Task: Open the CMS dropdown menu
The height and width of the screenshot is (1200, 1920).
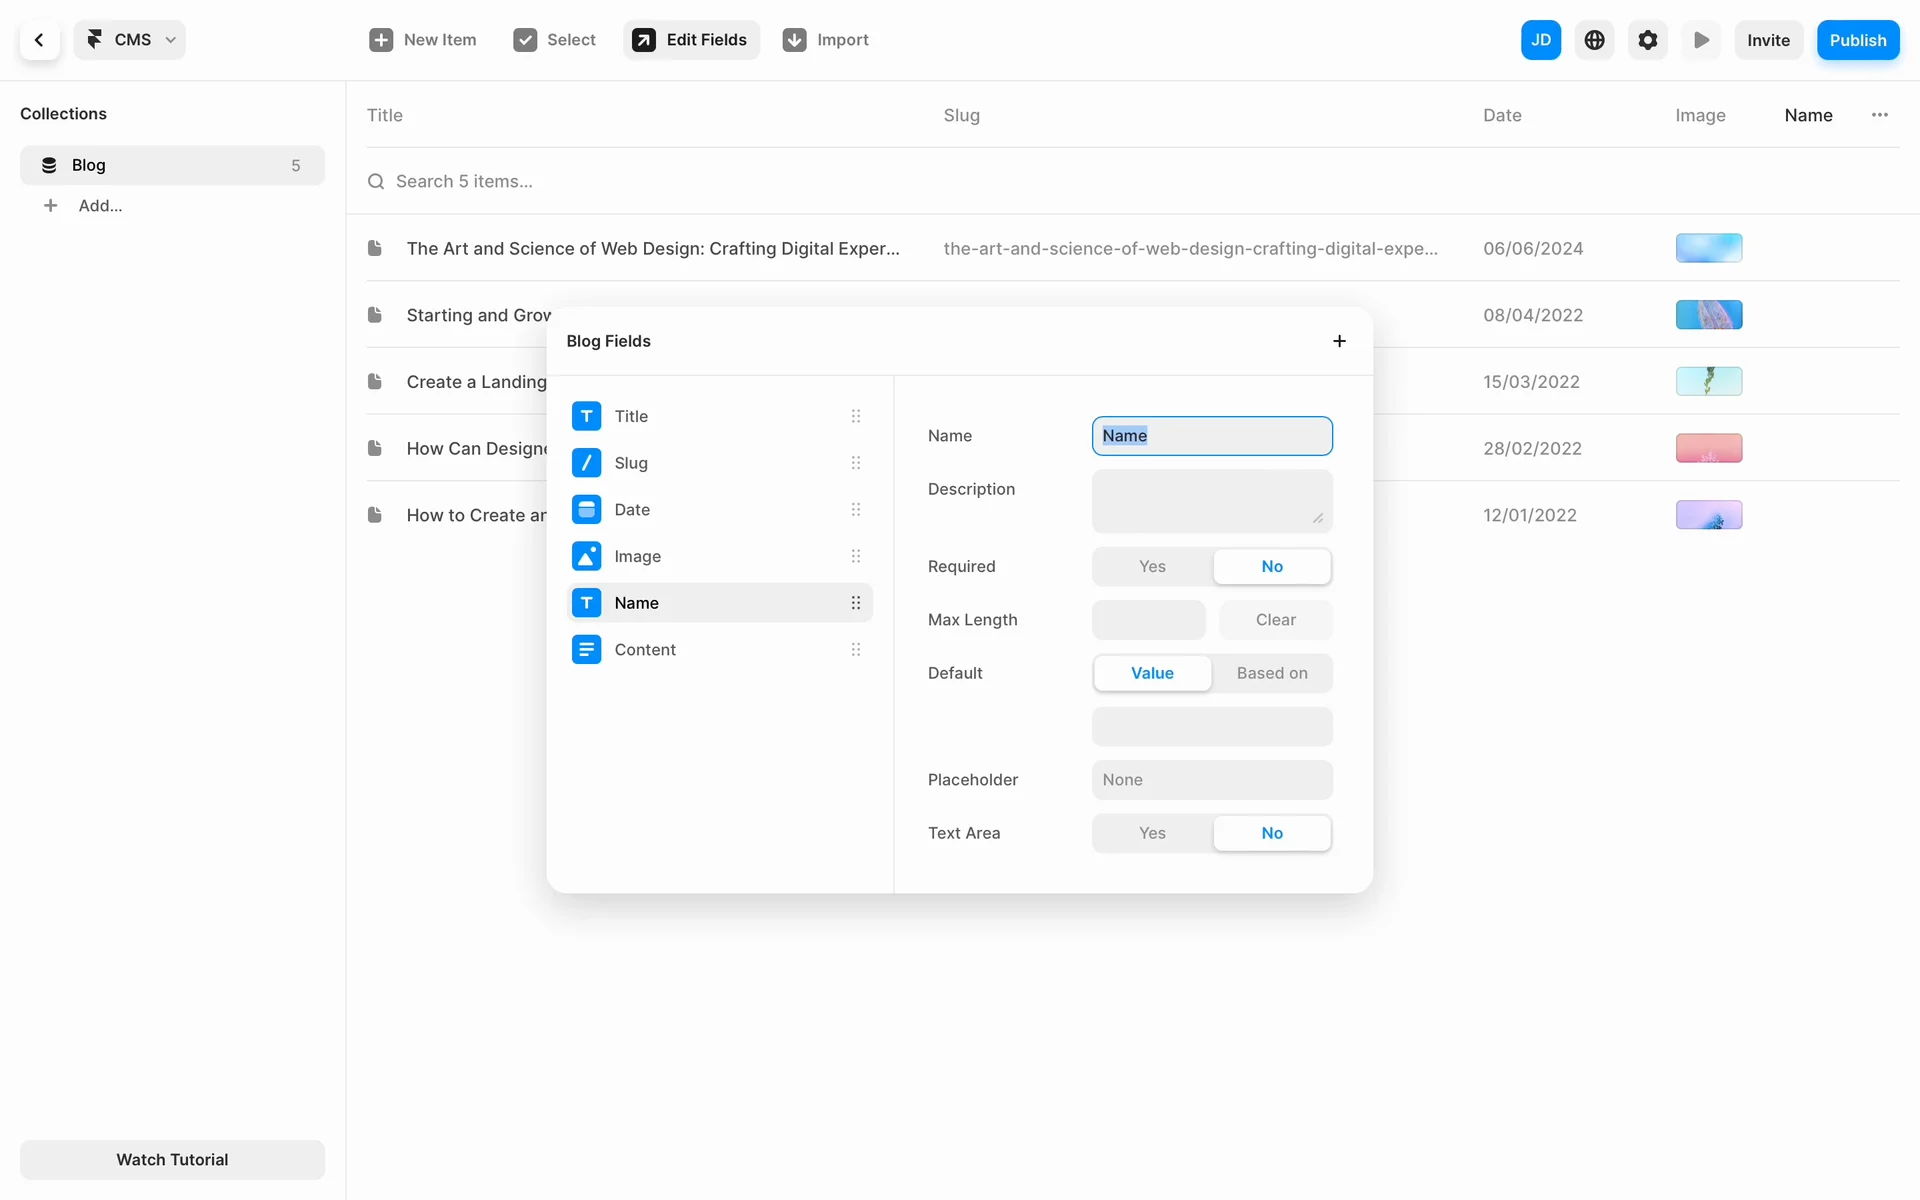Action: [130, 40]
